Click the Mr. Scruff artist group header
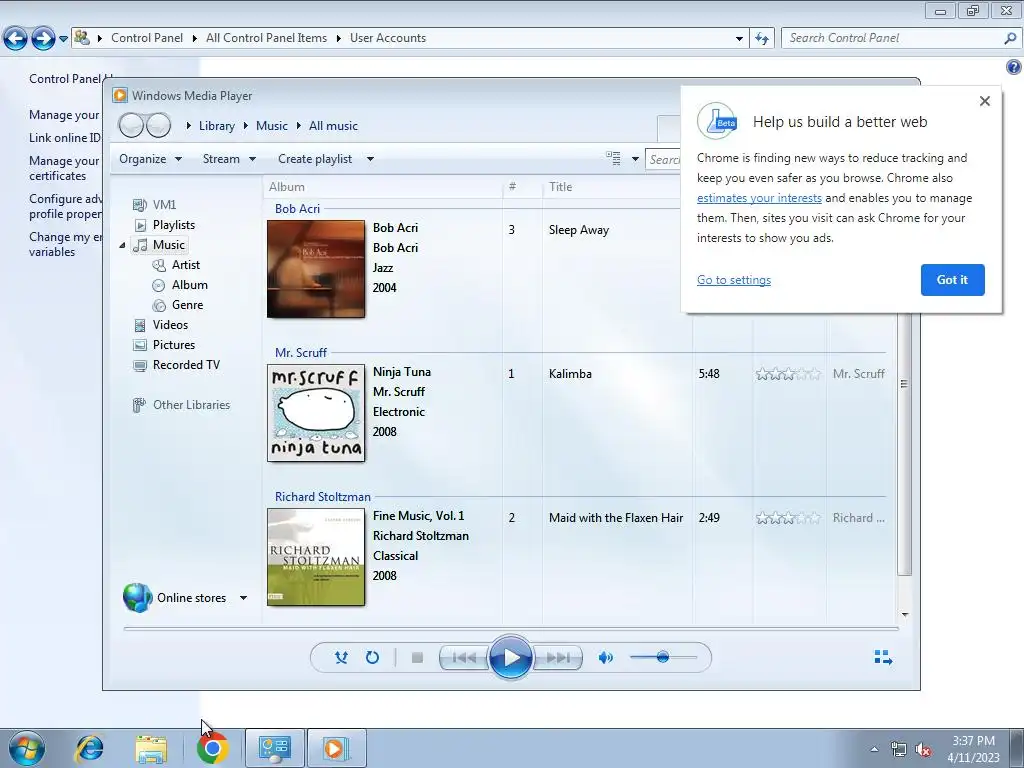This screenshot has width=1024, height=768. tap(300, 353)
